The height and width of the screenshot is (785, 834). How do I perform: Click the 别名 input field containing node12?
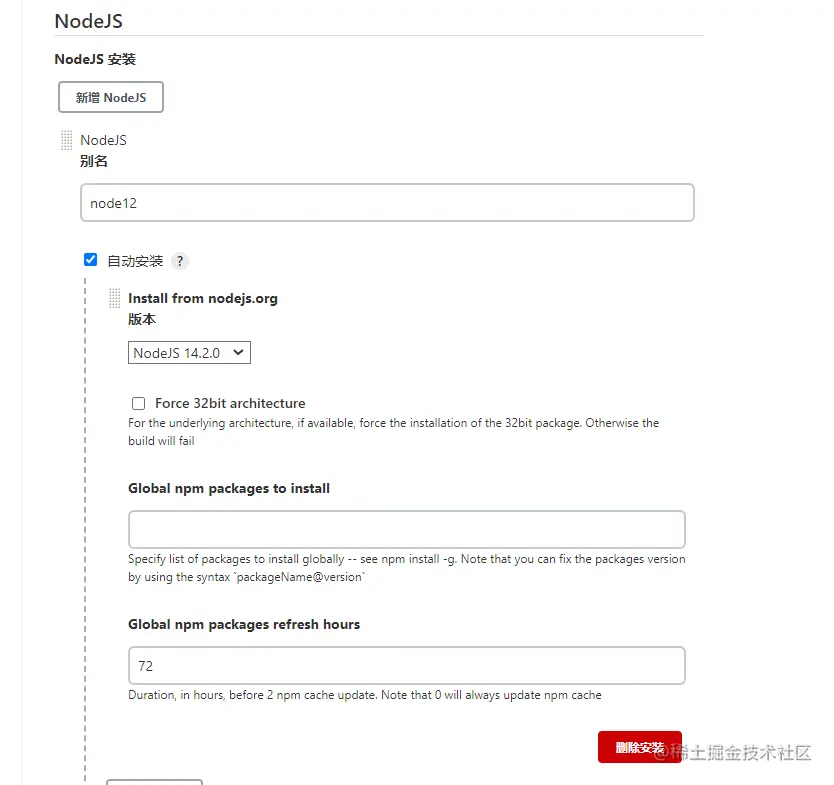[387, 203]
